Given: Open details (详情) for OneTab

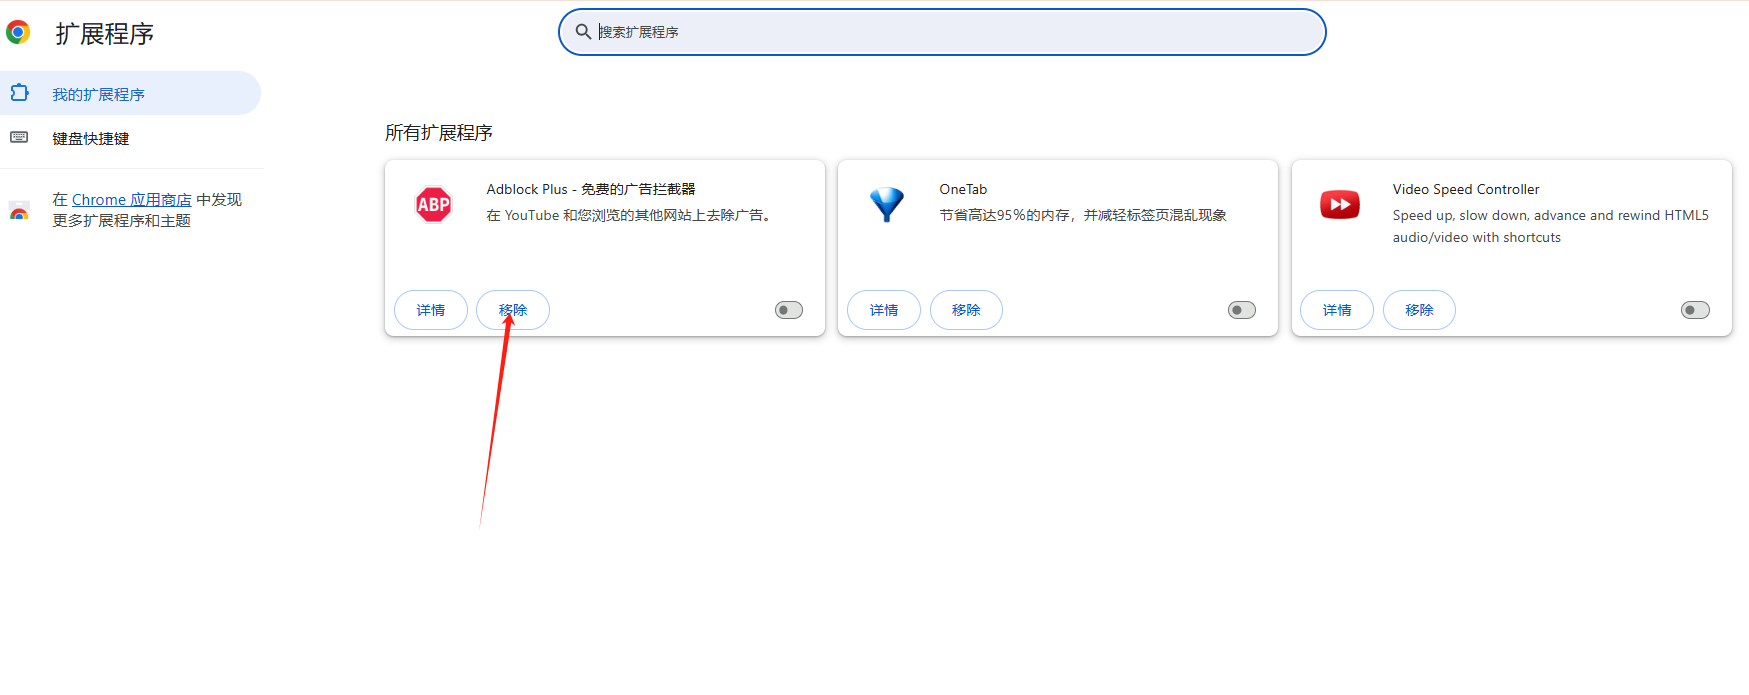Looking at the screenshot, I should click(884, 310).
